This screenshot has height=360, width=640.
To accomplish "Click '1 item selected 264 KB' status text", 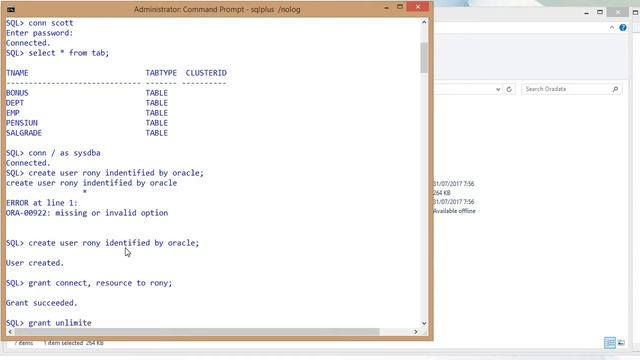I will coord(73,343).
